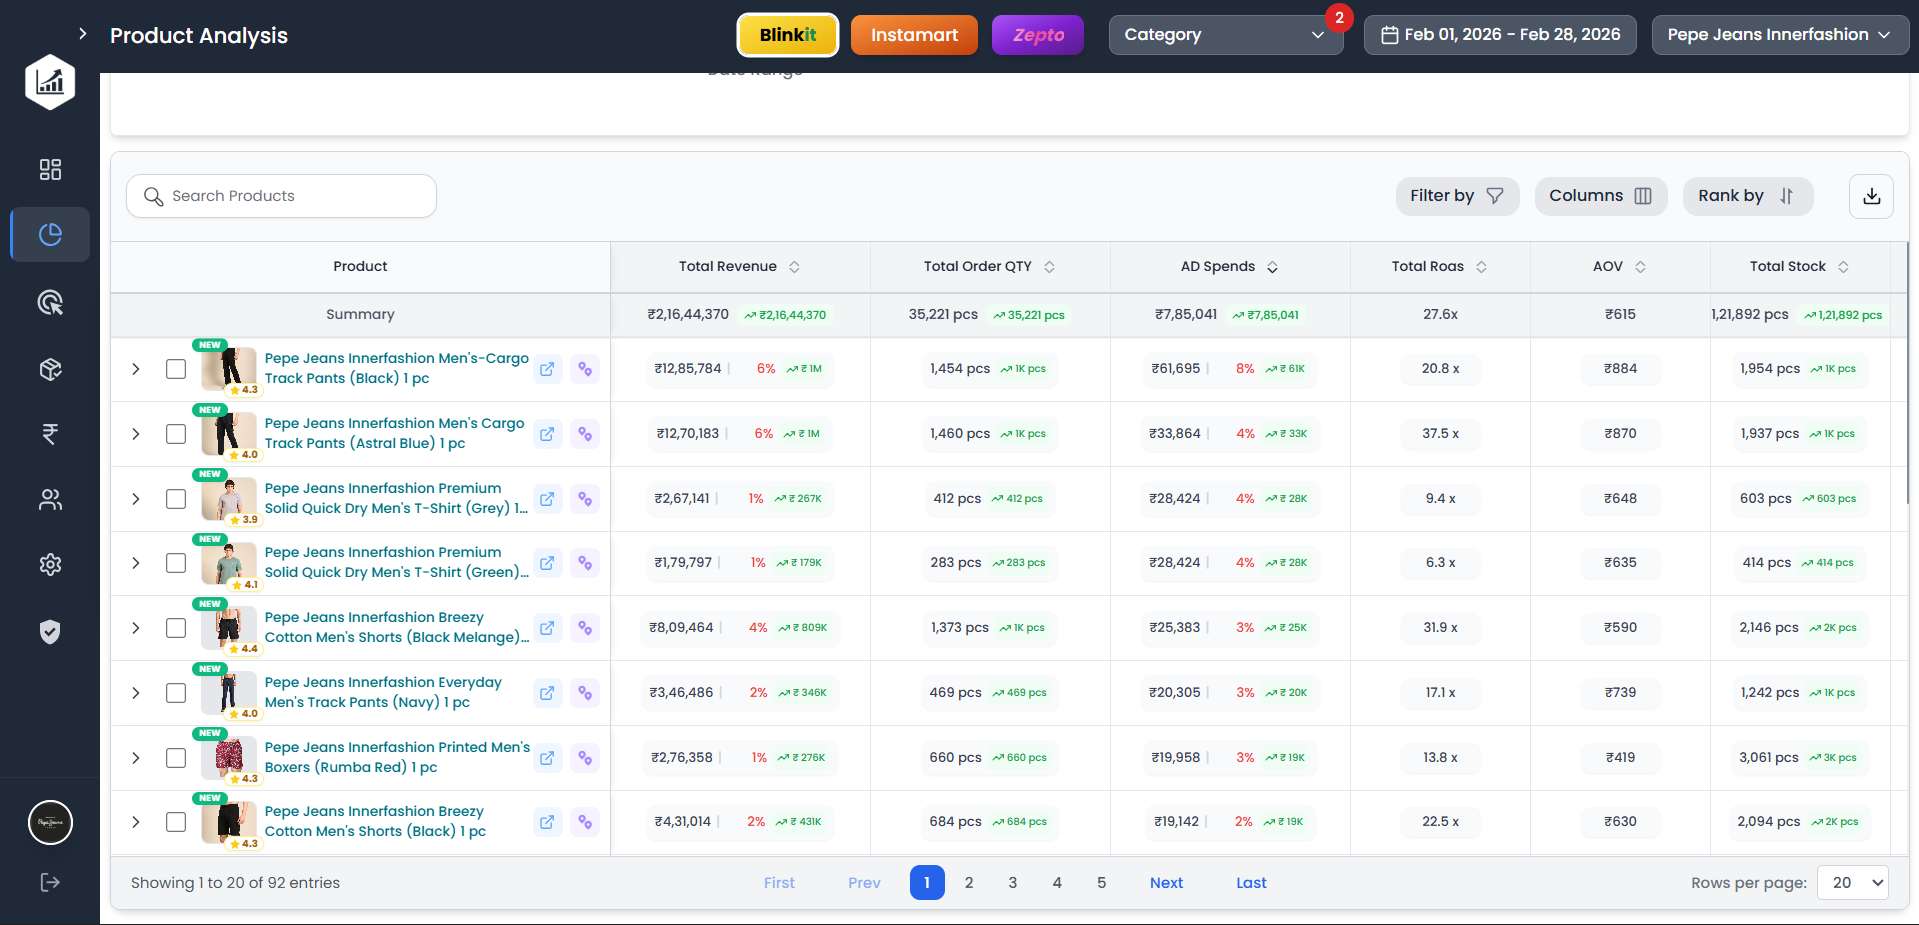Select checkbox for Breezy Shorts (Black Melange)
The width and height of the screenshot is (1919, 925).
[x=176, y=628]
